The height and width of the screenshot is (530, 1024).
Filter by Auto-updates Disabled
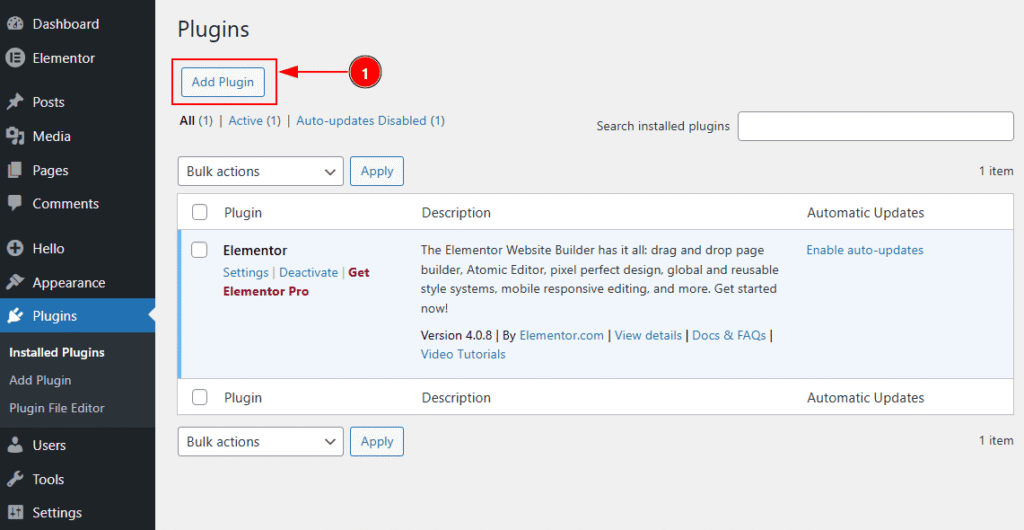pos(361,121)
